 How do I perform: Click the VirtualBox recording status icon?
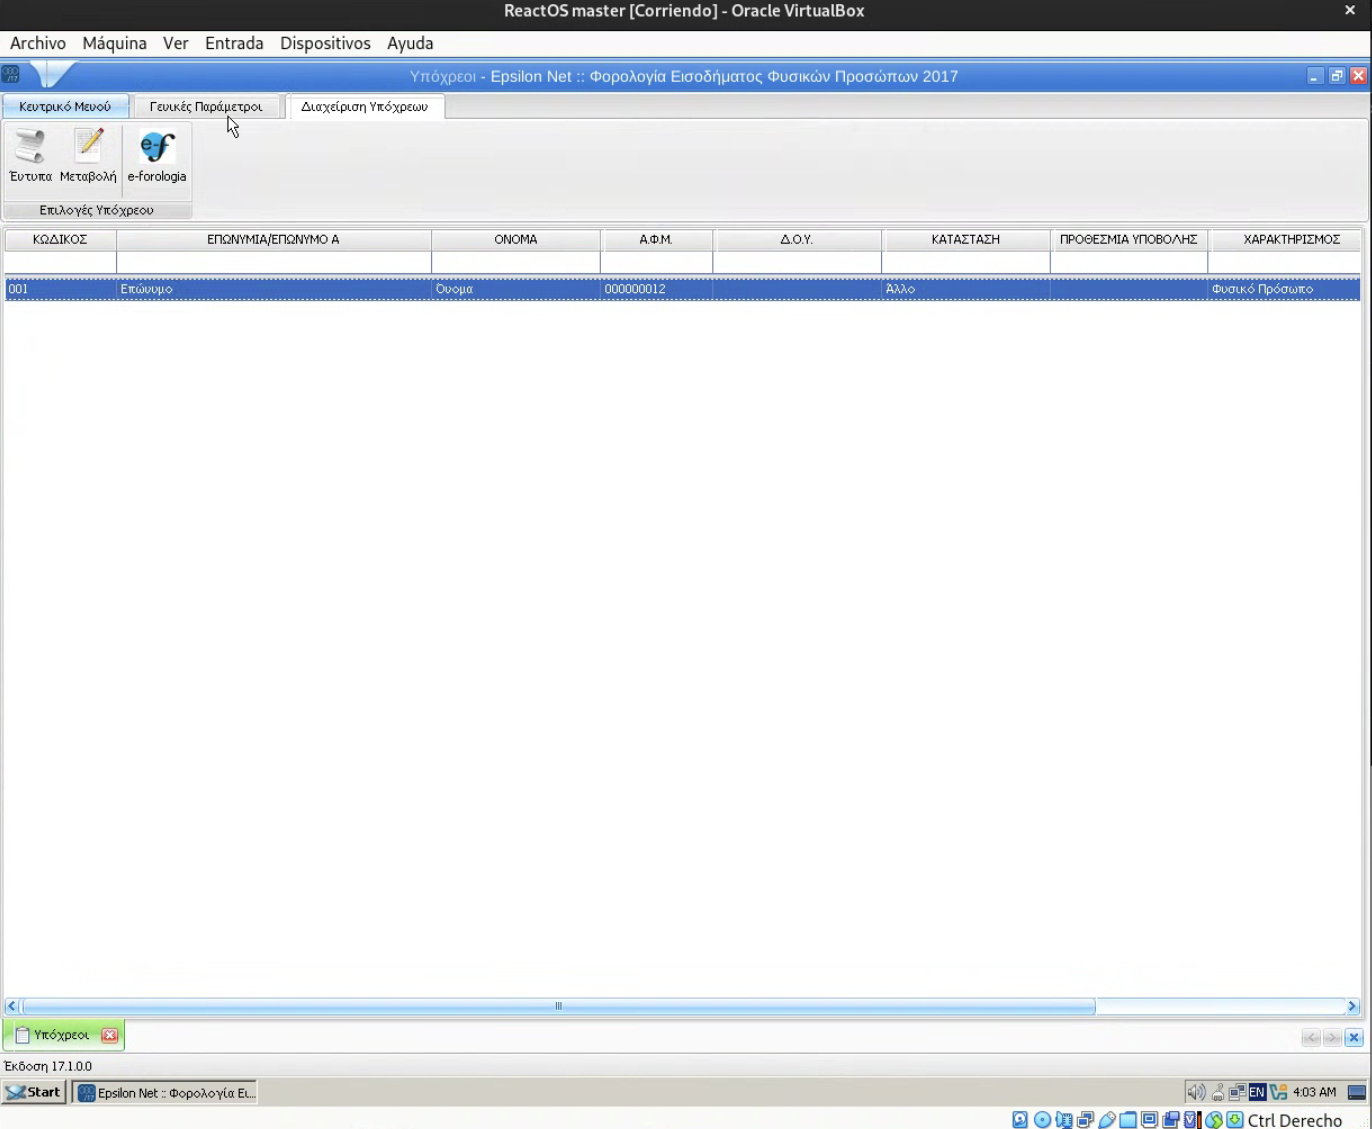(x=1171, y=1120)
